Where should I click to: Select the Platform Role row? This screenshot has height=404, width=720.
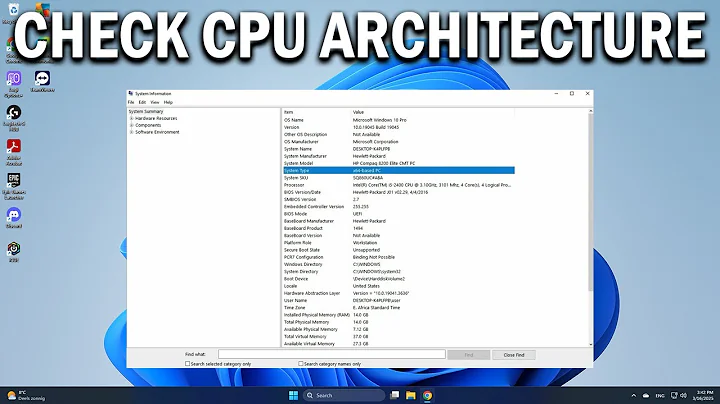(x=399, y=243)
